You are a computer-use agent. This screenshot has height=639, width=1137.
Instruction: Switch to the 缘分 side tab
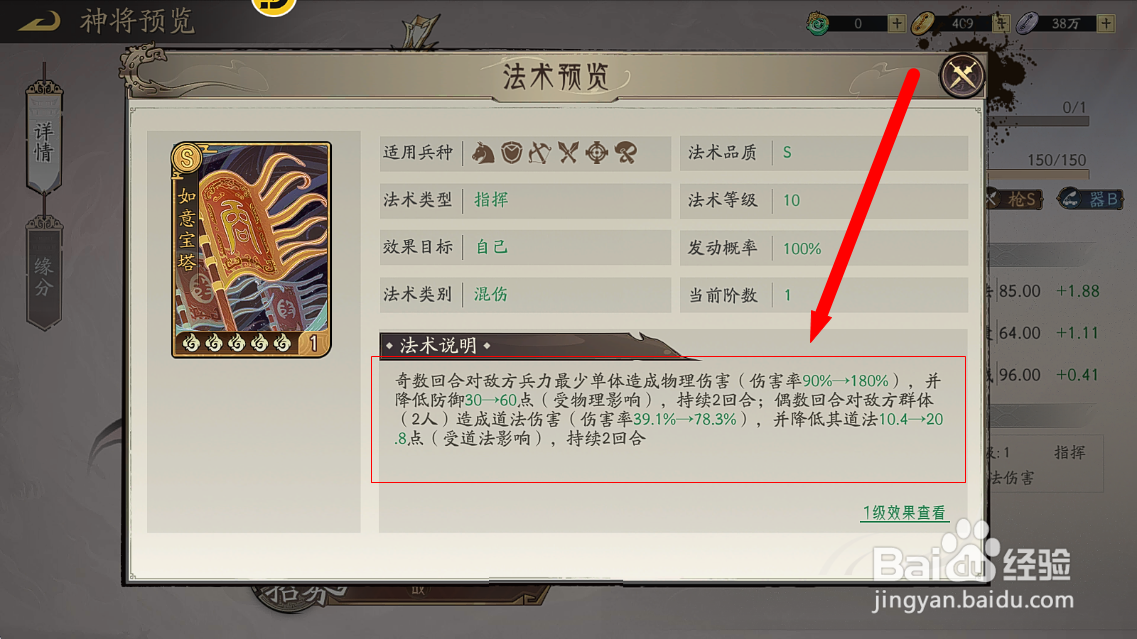pyautogui.click(x=44, y=274)
